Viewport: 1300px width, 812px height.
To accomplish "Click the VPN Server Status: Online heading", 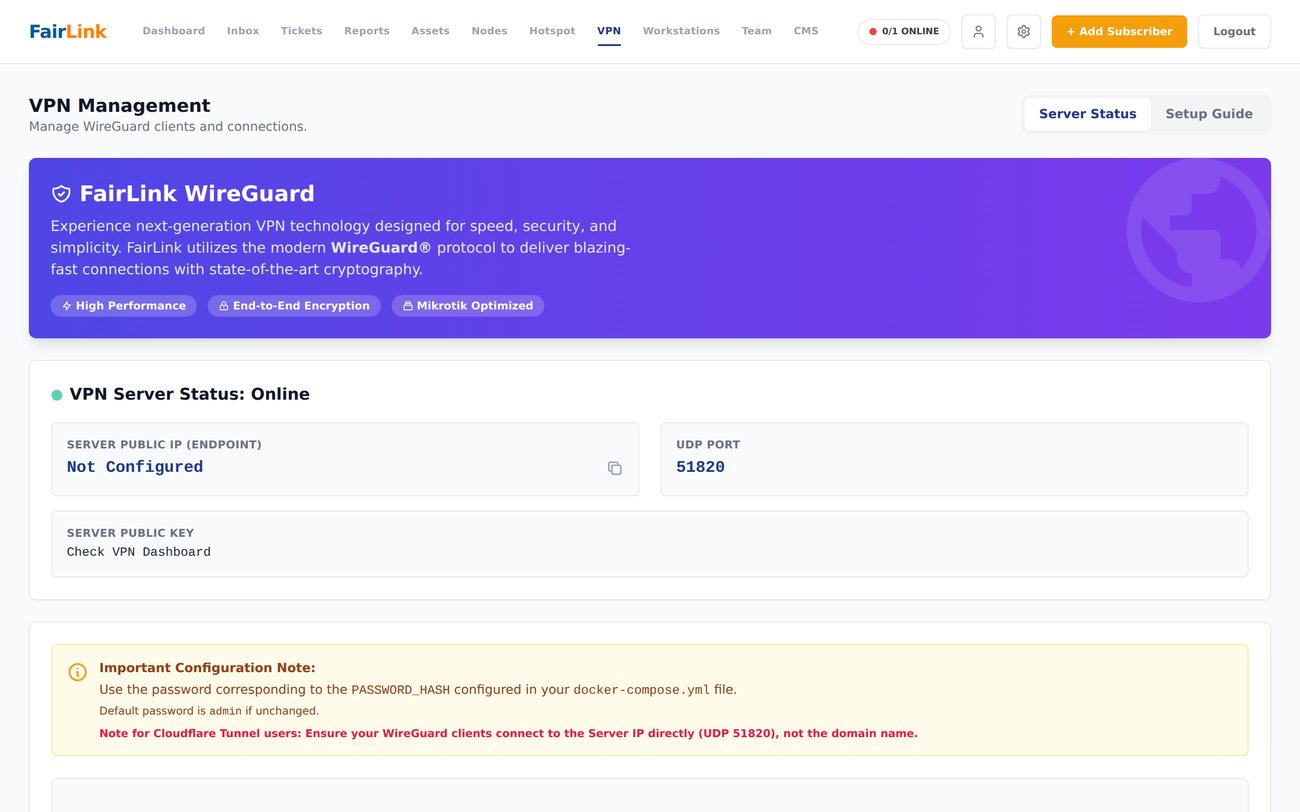I will (189, 394).
